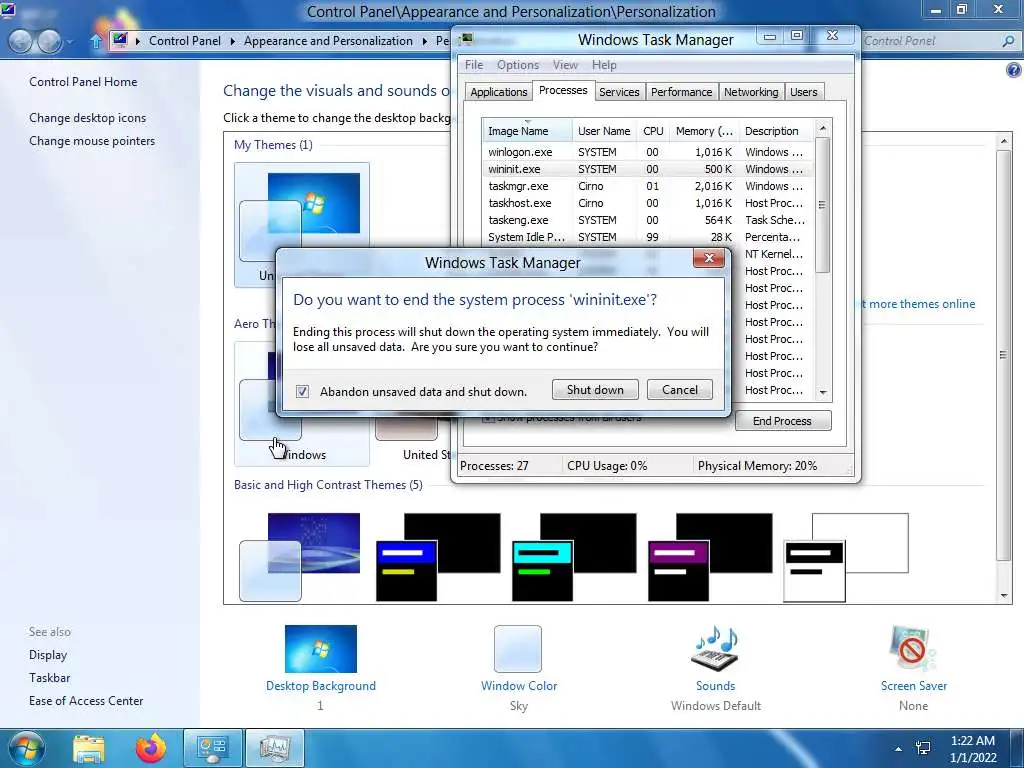Select the taskmgr.exe process row

point(648,185)
